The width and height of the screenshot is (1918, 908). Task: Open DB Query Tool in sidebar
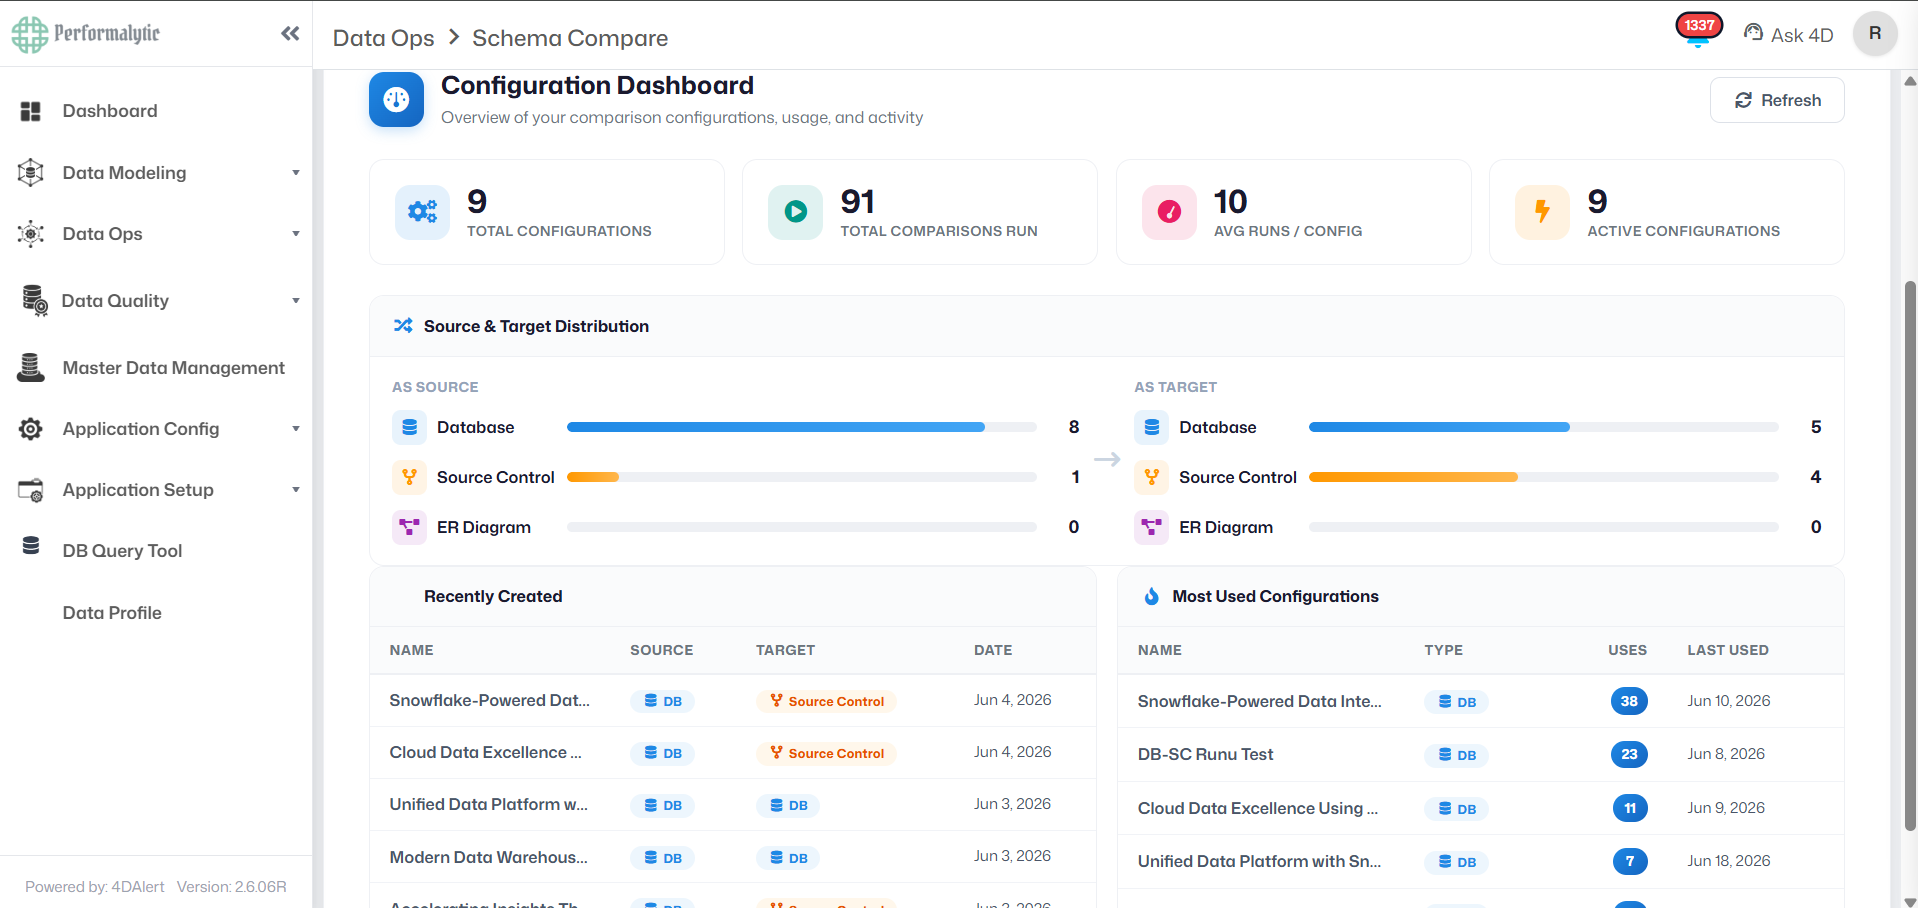point(122,551)
